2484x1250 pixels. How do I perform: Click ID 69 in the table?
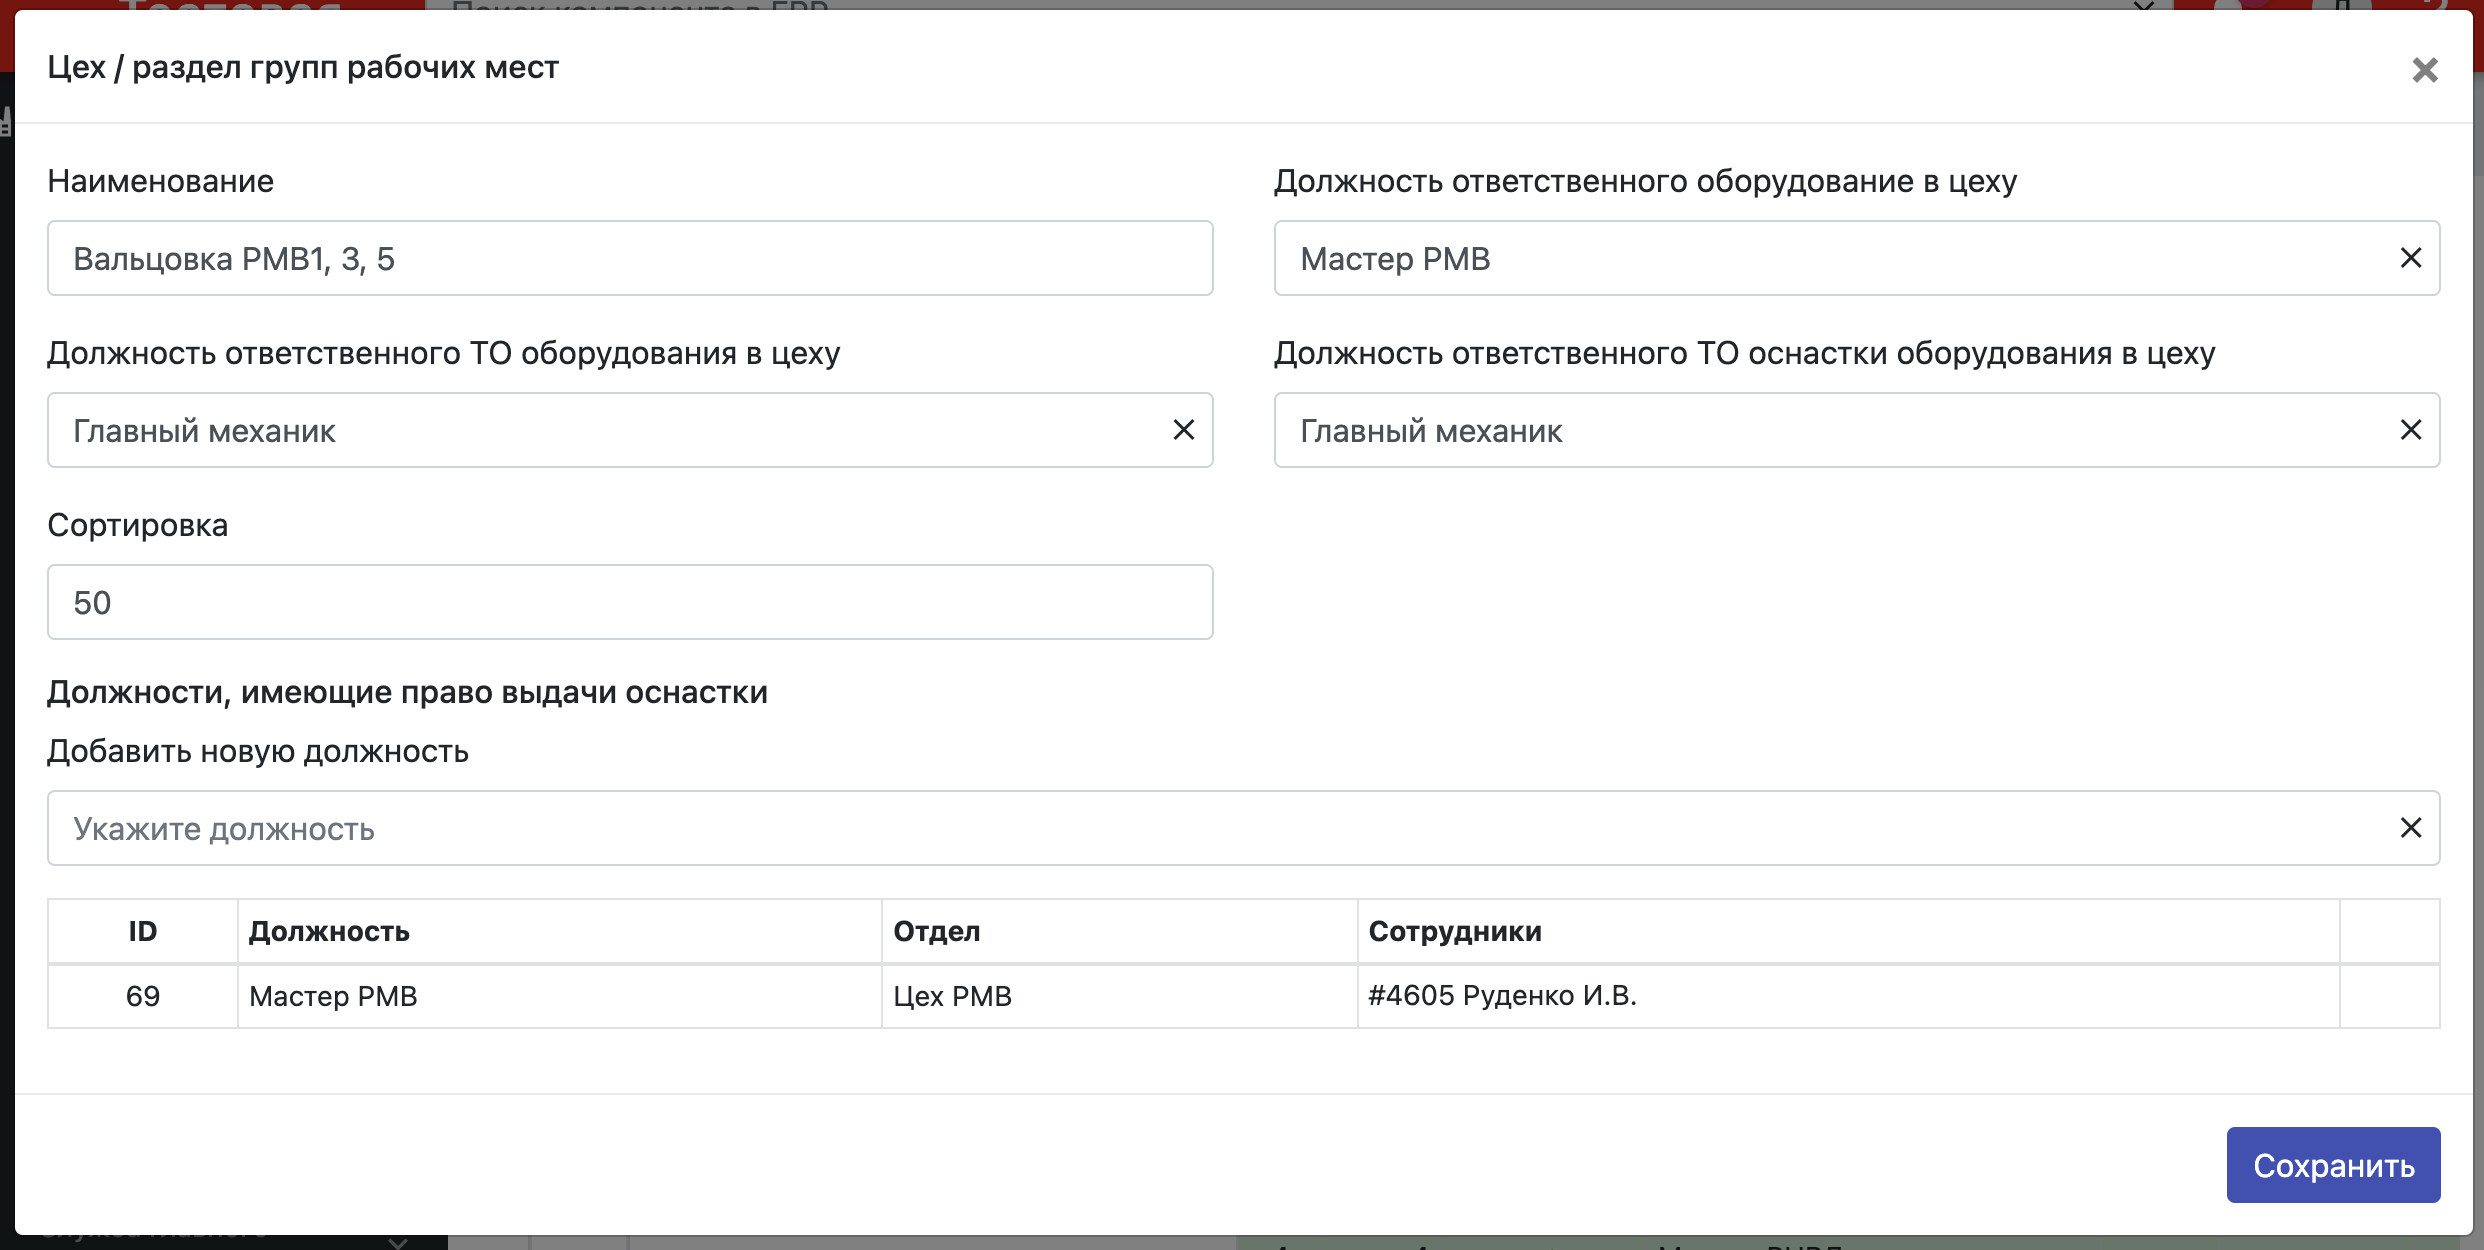pyautogui.click(x=143, y=996)
